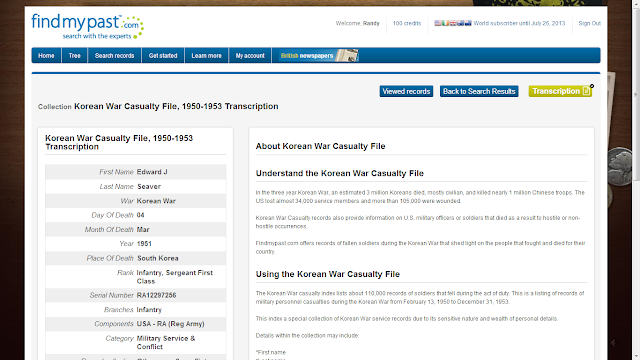This screenshot has height=360, width=640.
Task: Click the search with the experts tagline
Action: point(97,36)
